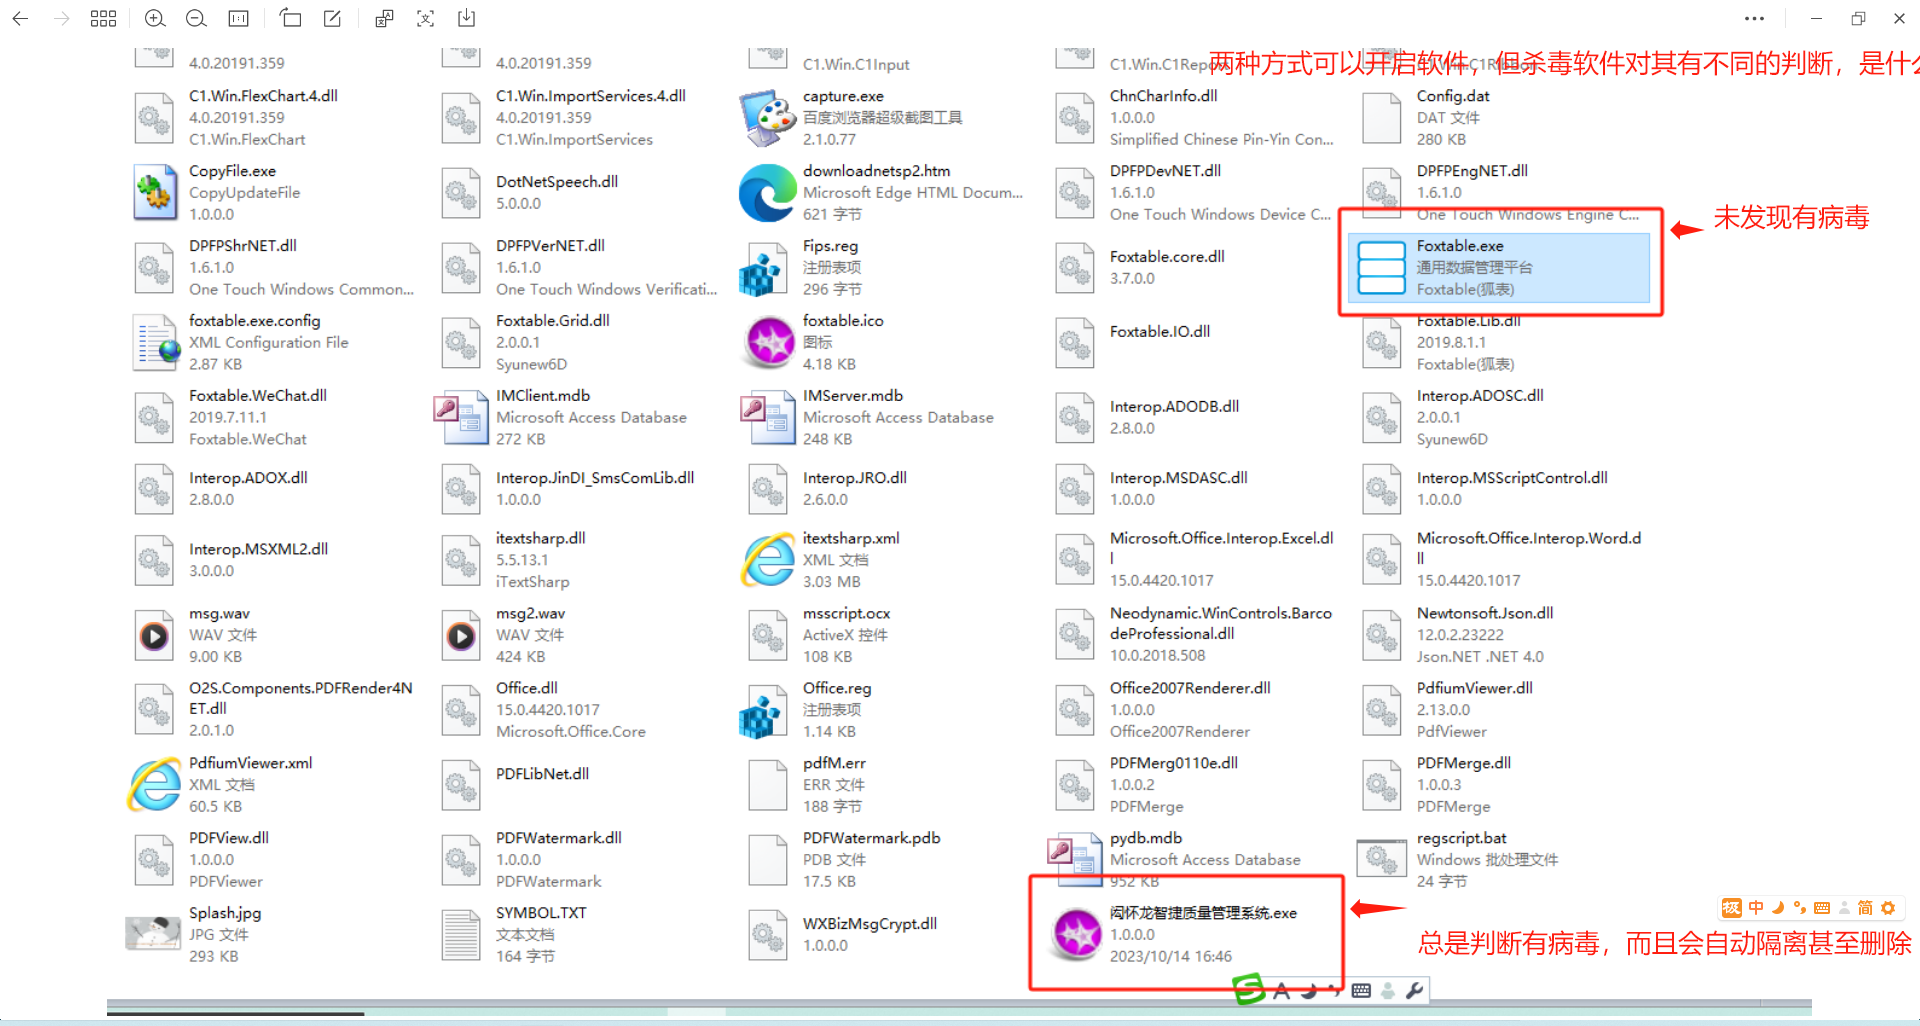
Task: Open the thumbnail grid view
Action: [x=103, y=18]
